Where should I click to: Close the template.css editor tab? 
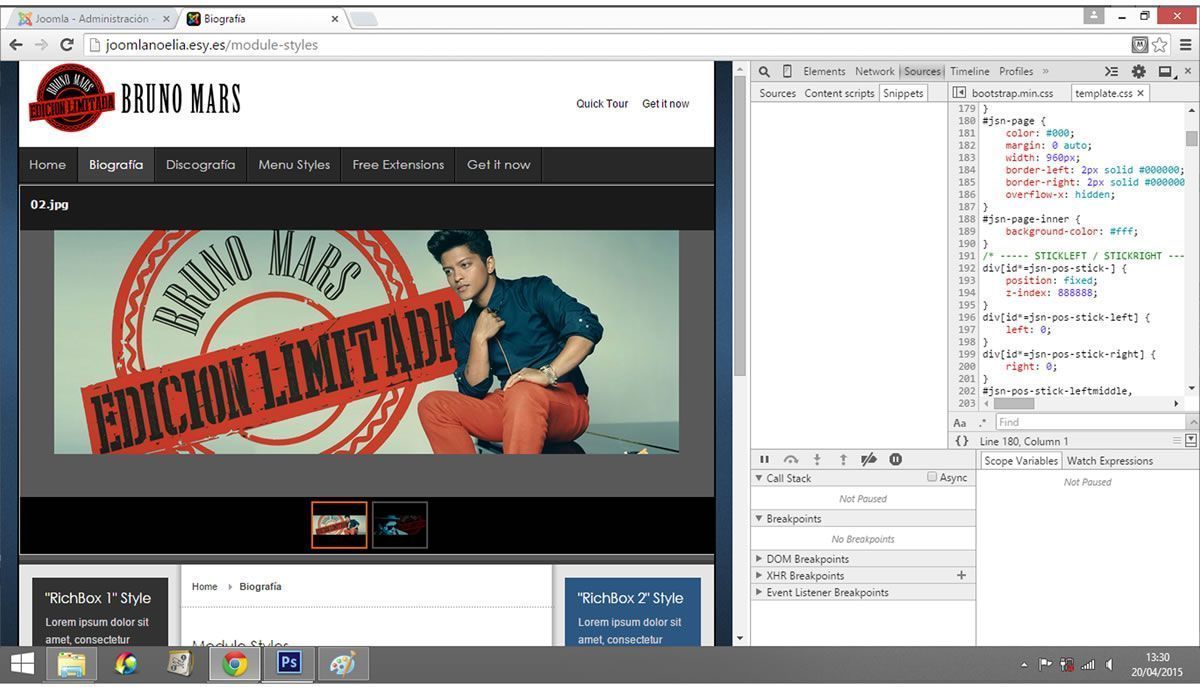pos(1140,93)
